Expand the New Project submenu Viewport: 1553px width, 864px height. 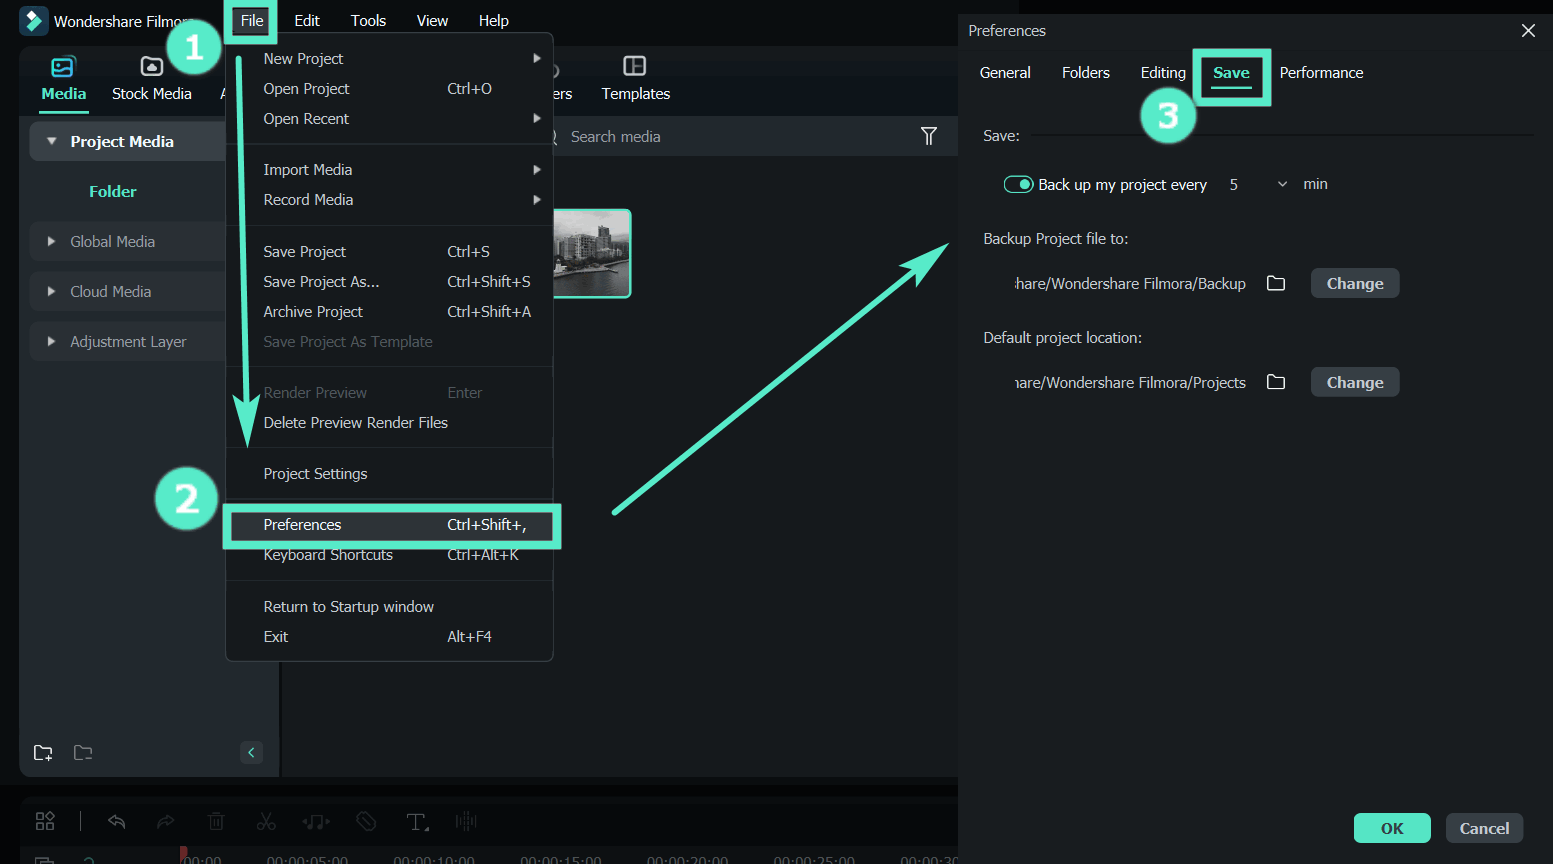[537, 58]
